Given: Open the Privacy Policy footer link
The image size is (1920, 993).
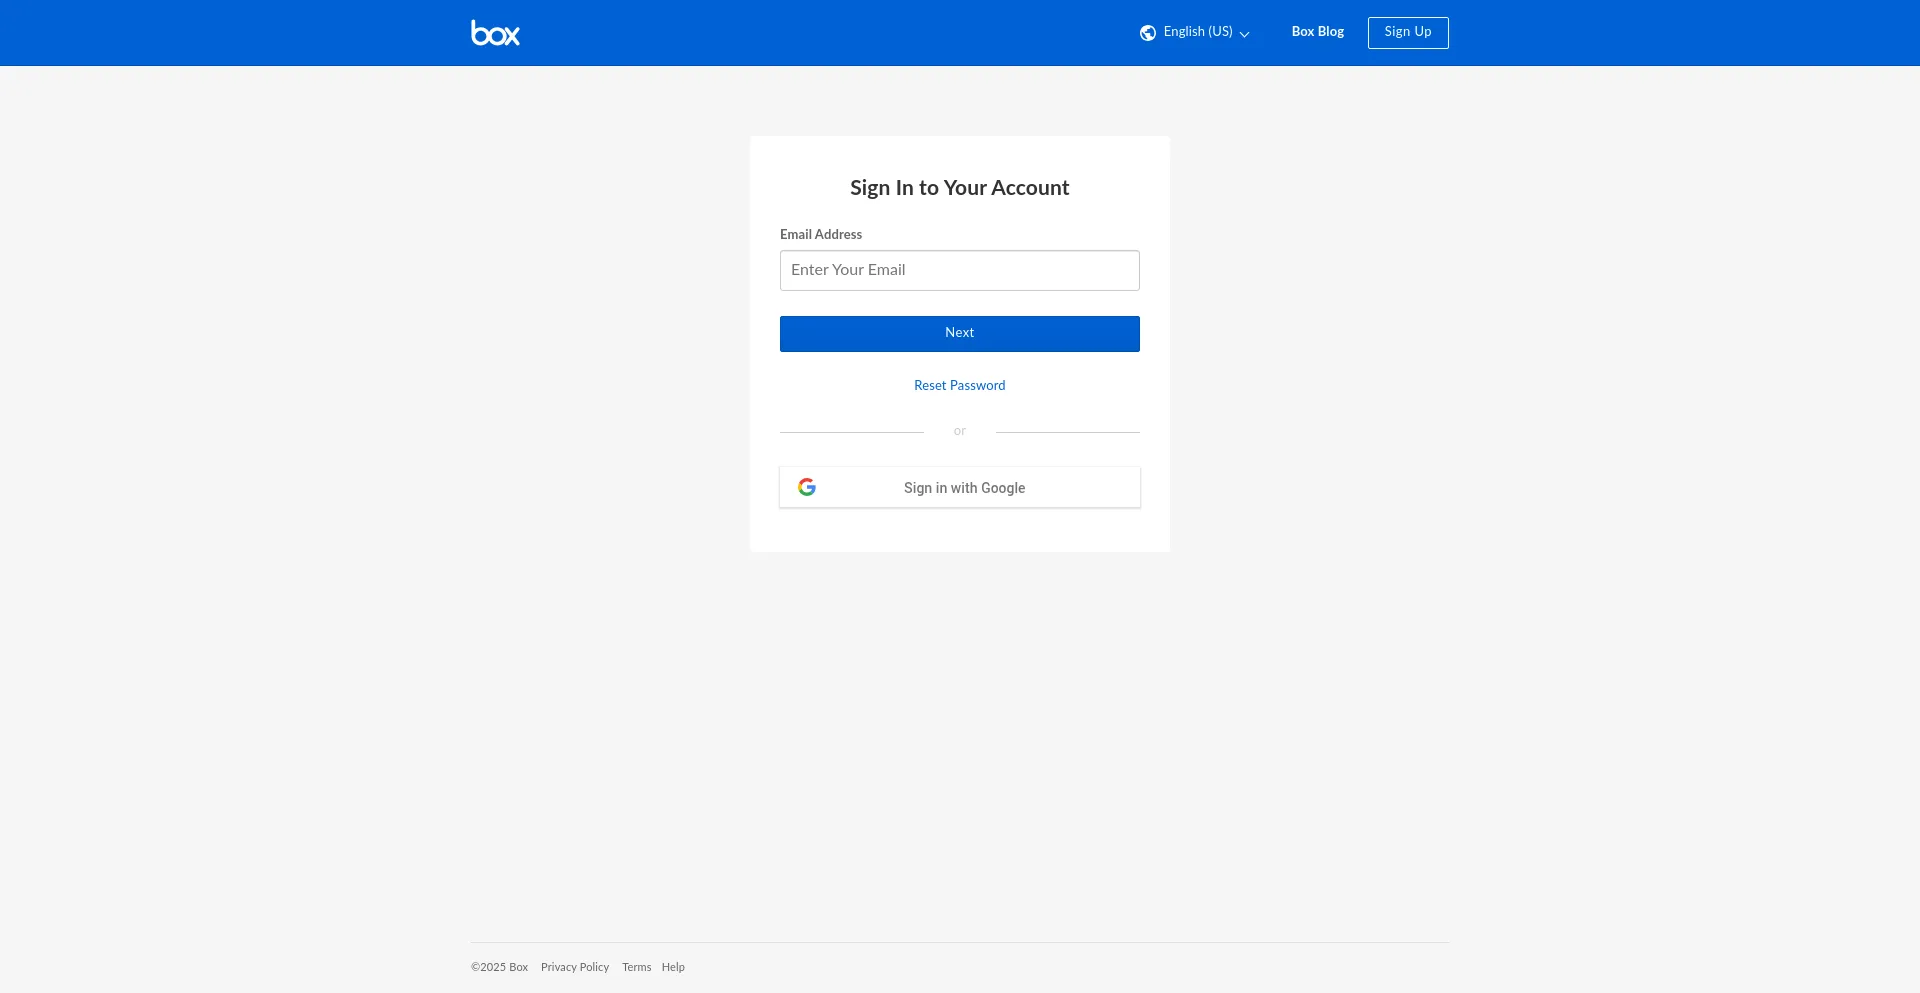Looking at the screenshot, I should [x=575, y=967].
